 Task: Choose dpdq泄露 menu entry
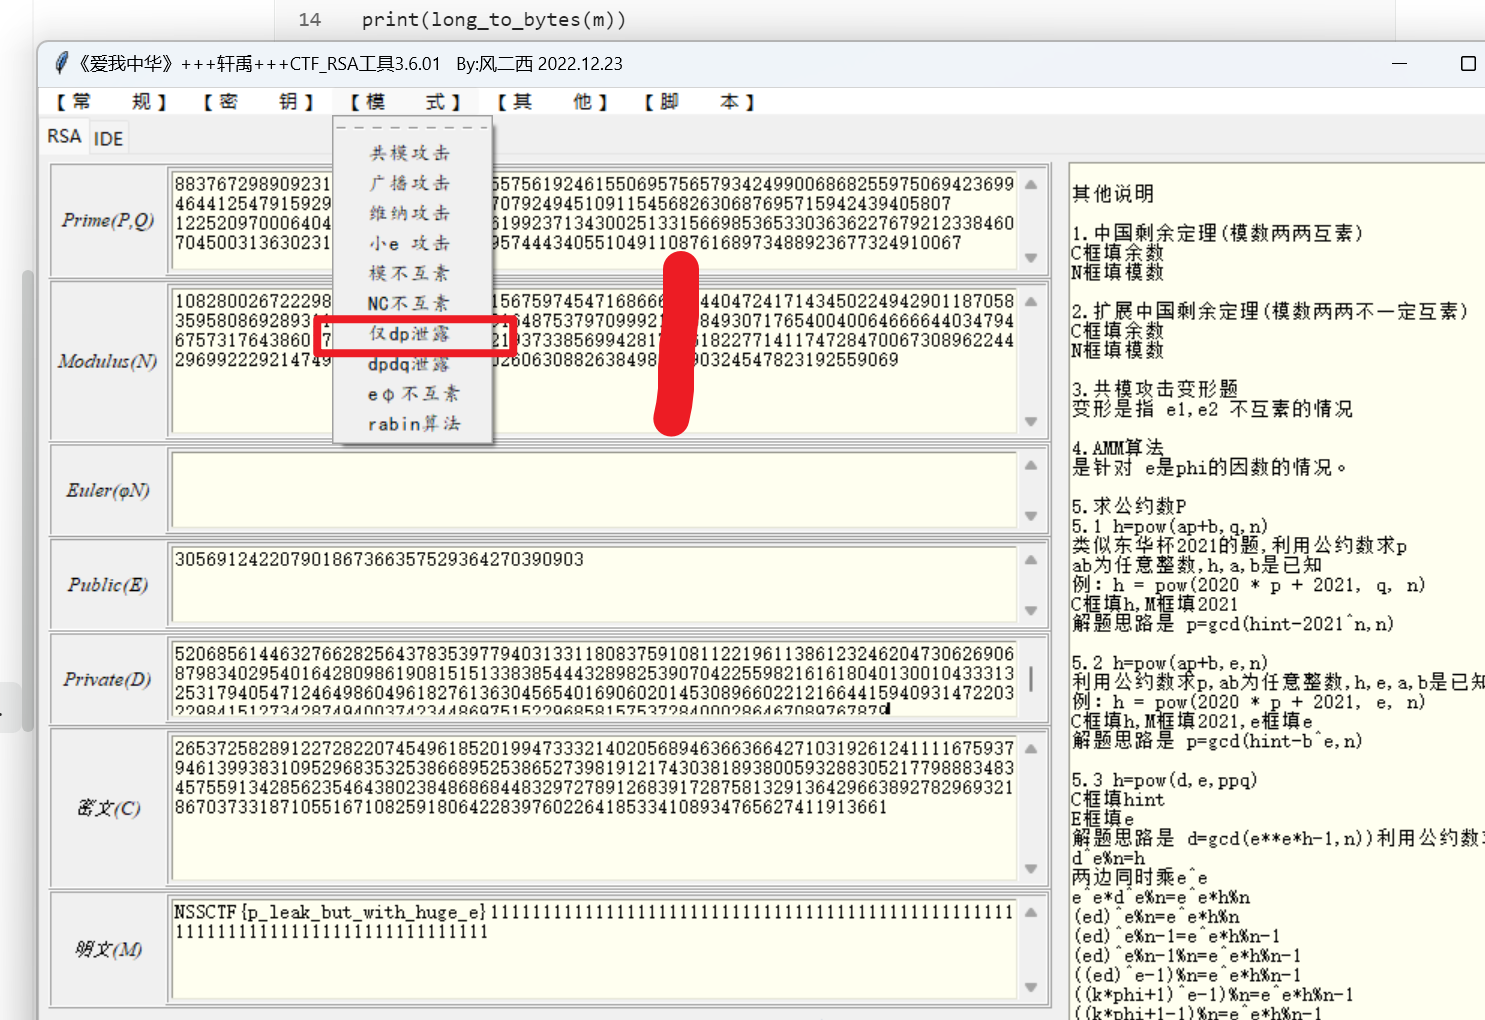click(410, 364)
